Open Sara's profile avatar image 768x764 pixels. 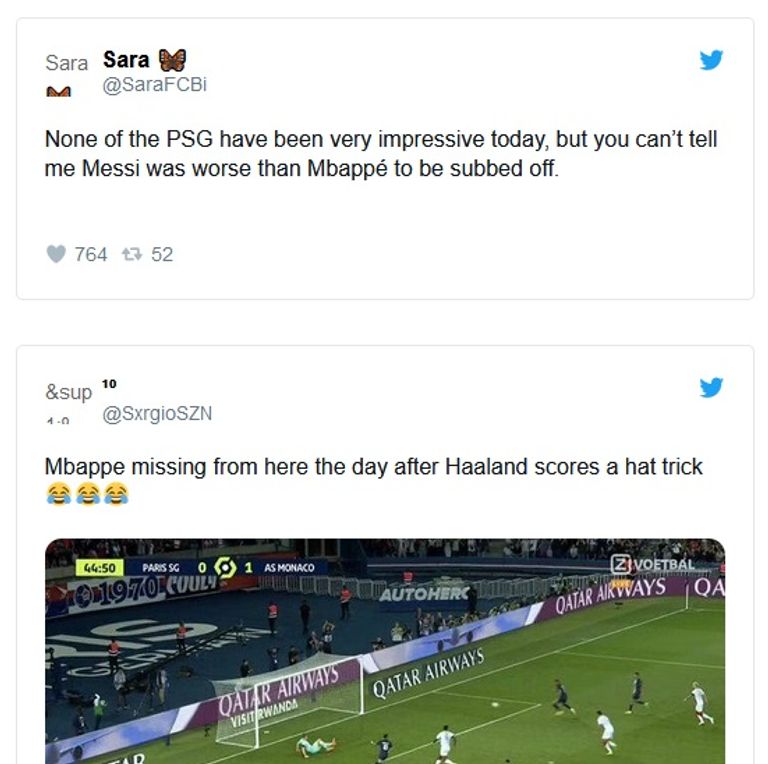pyautogui.click(x=67, y=74)
